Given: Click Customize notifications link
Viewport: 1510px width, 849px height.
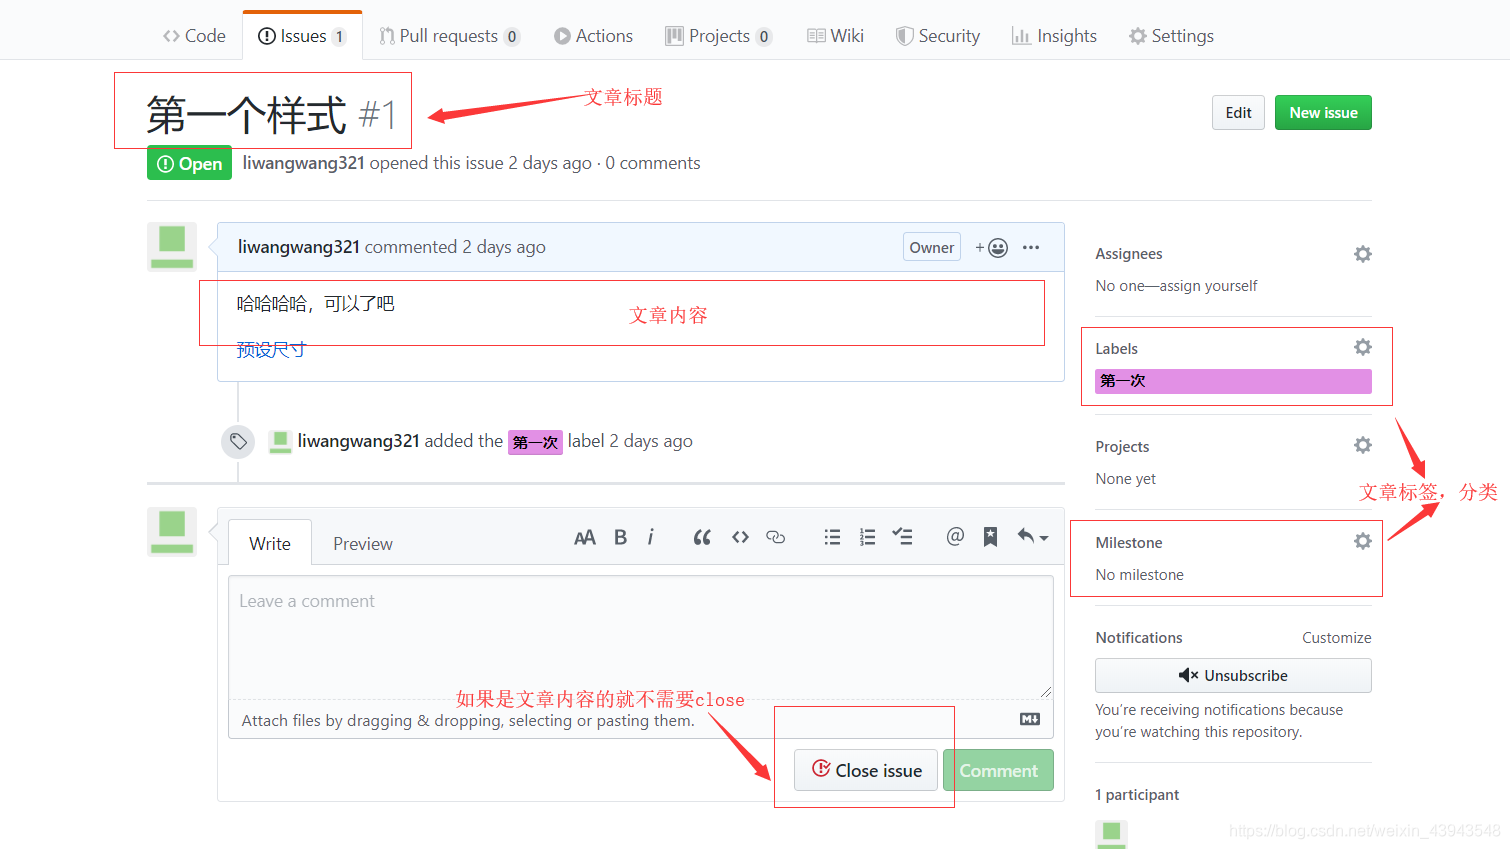Looking at the screenshot, I should (1336, 638).
